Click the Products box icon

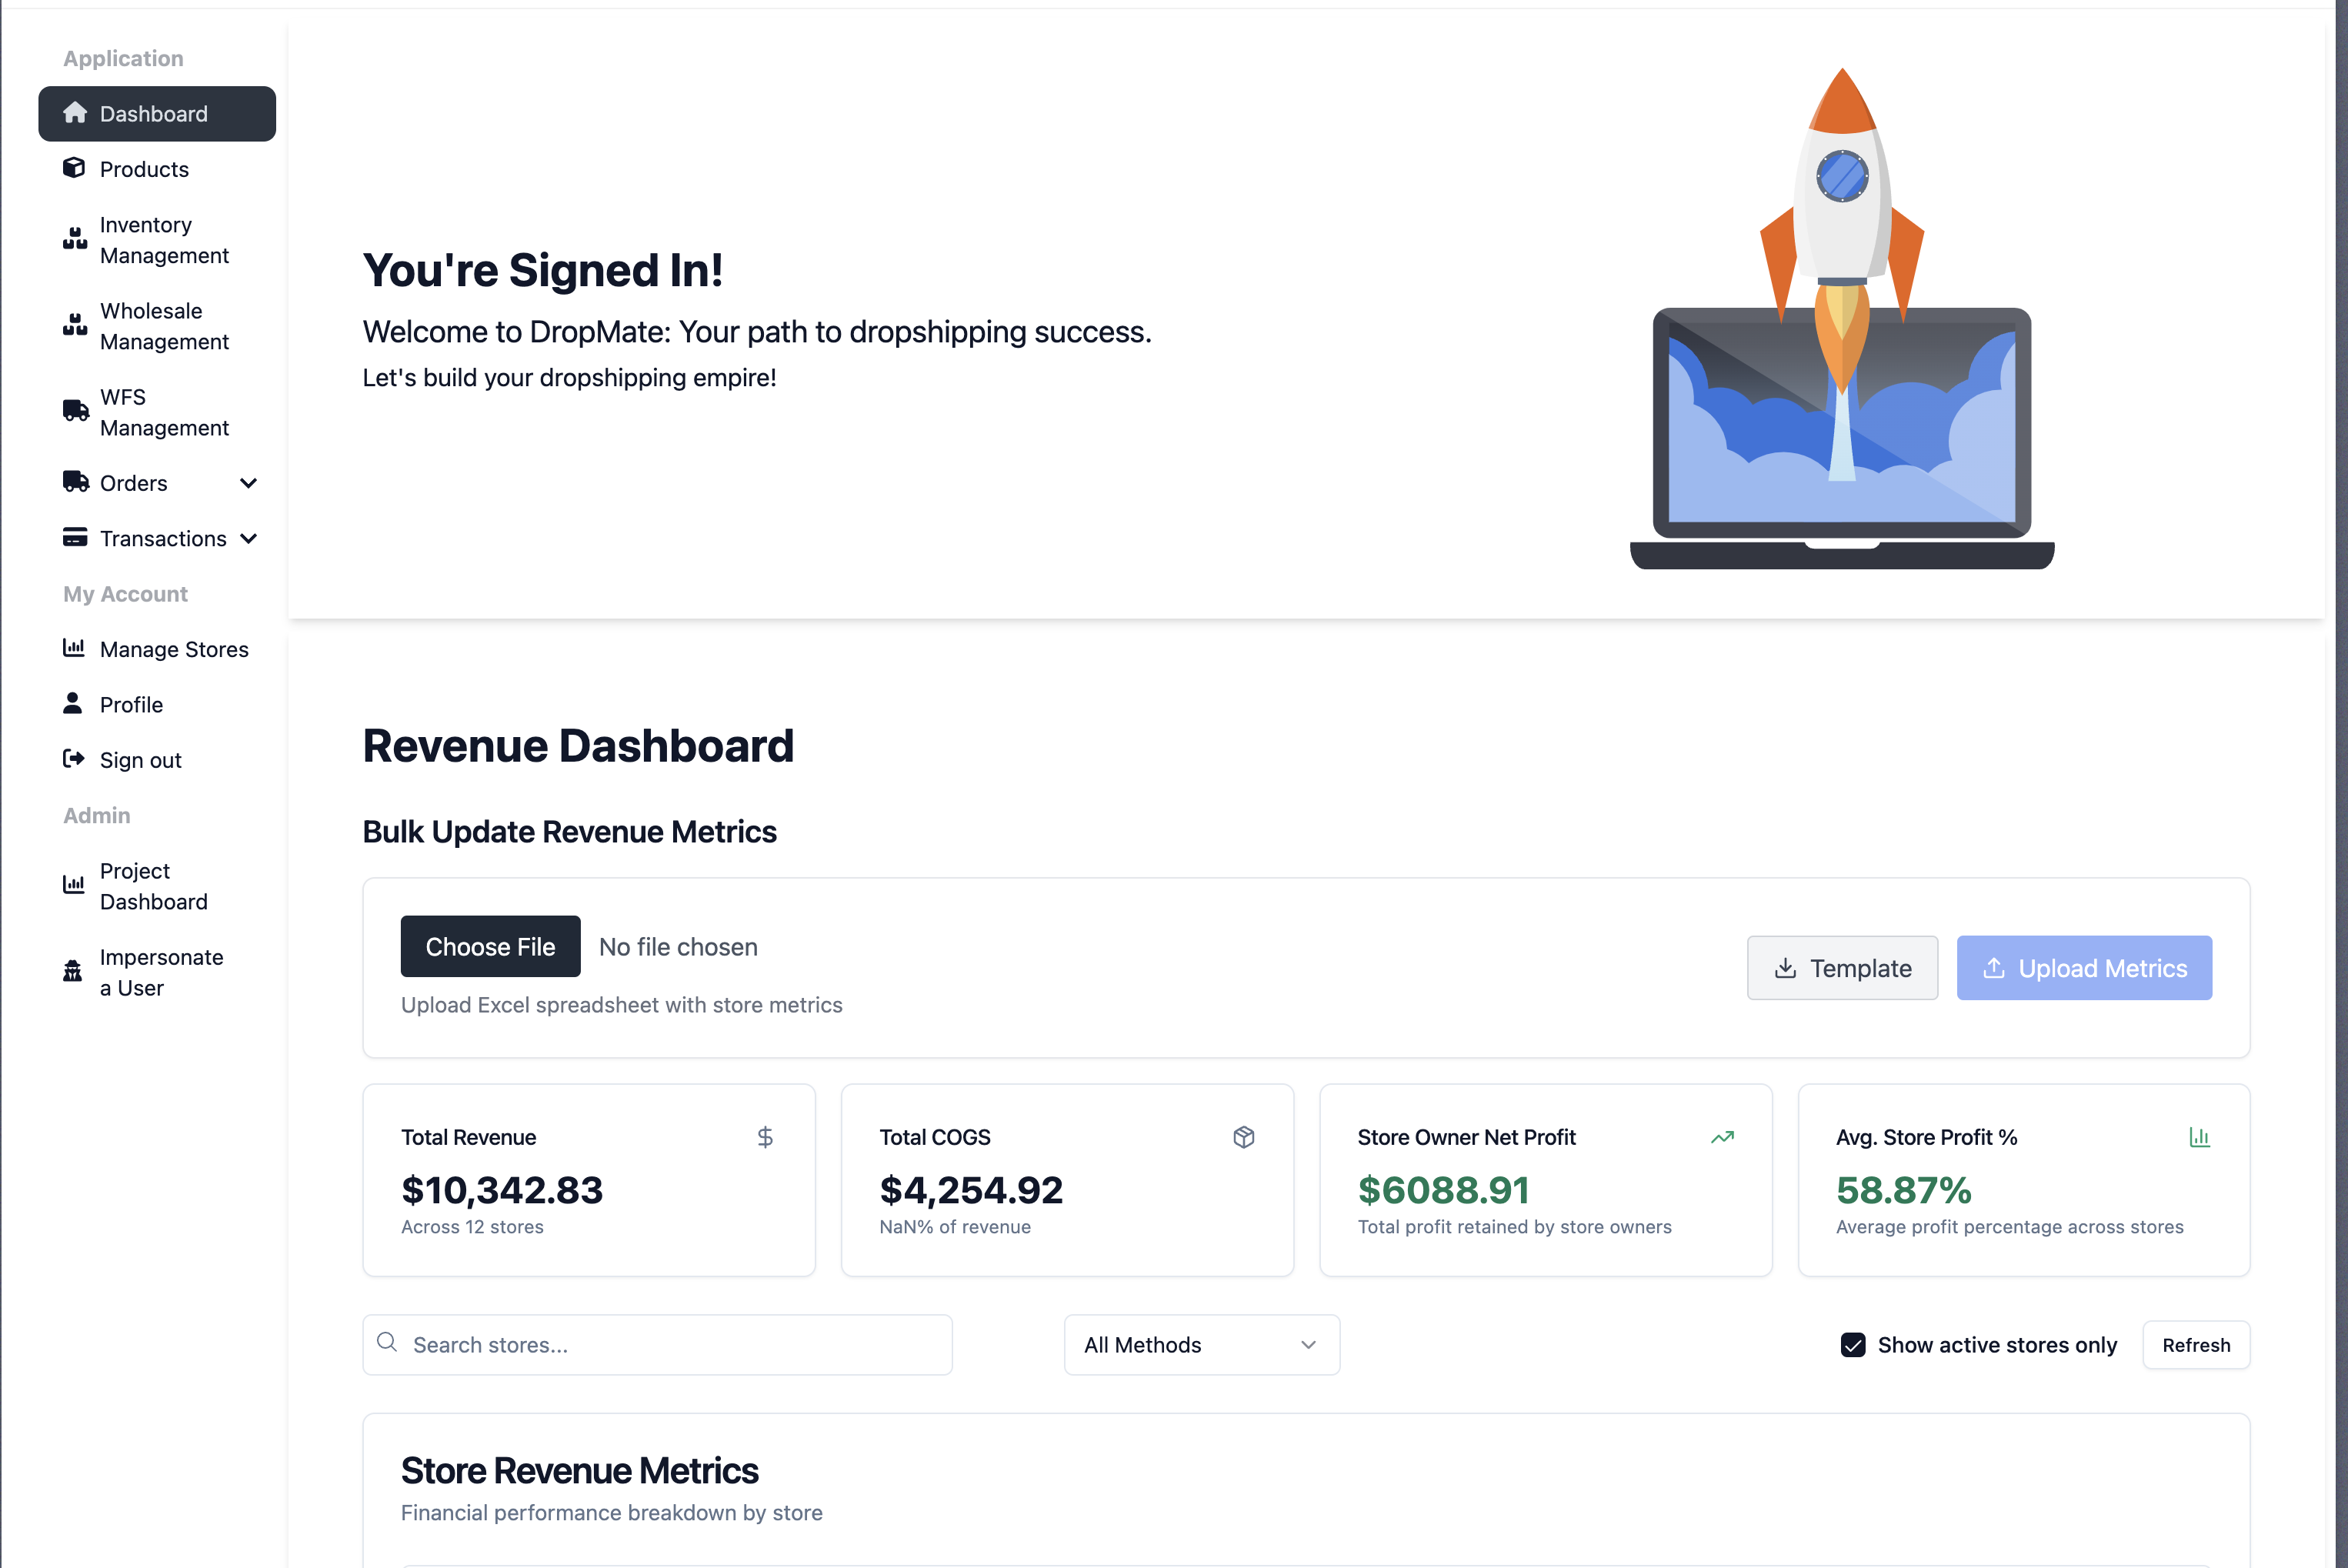click(74, 168)
